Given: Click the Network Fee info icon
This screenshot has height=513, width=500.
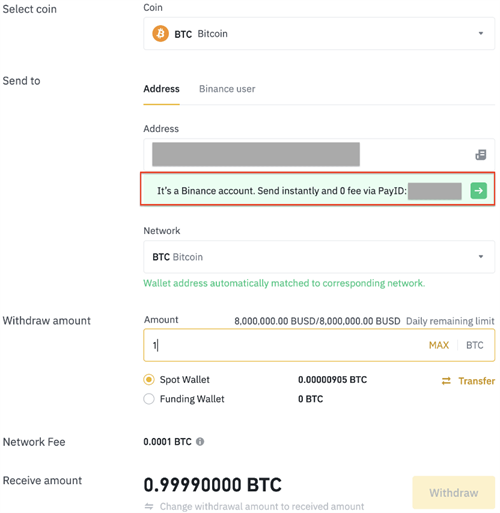Looking at the screenshot, I should (x=200, y=442).
